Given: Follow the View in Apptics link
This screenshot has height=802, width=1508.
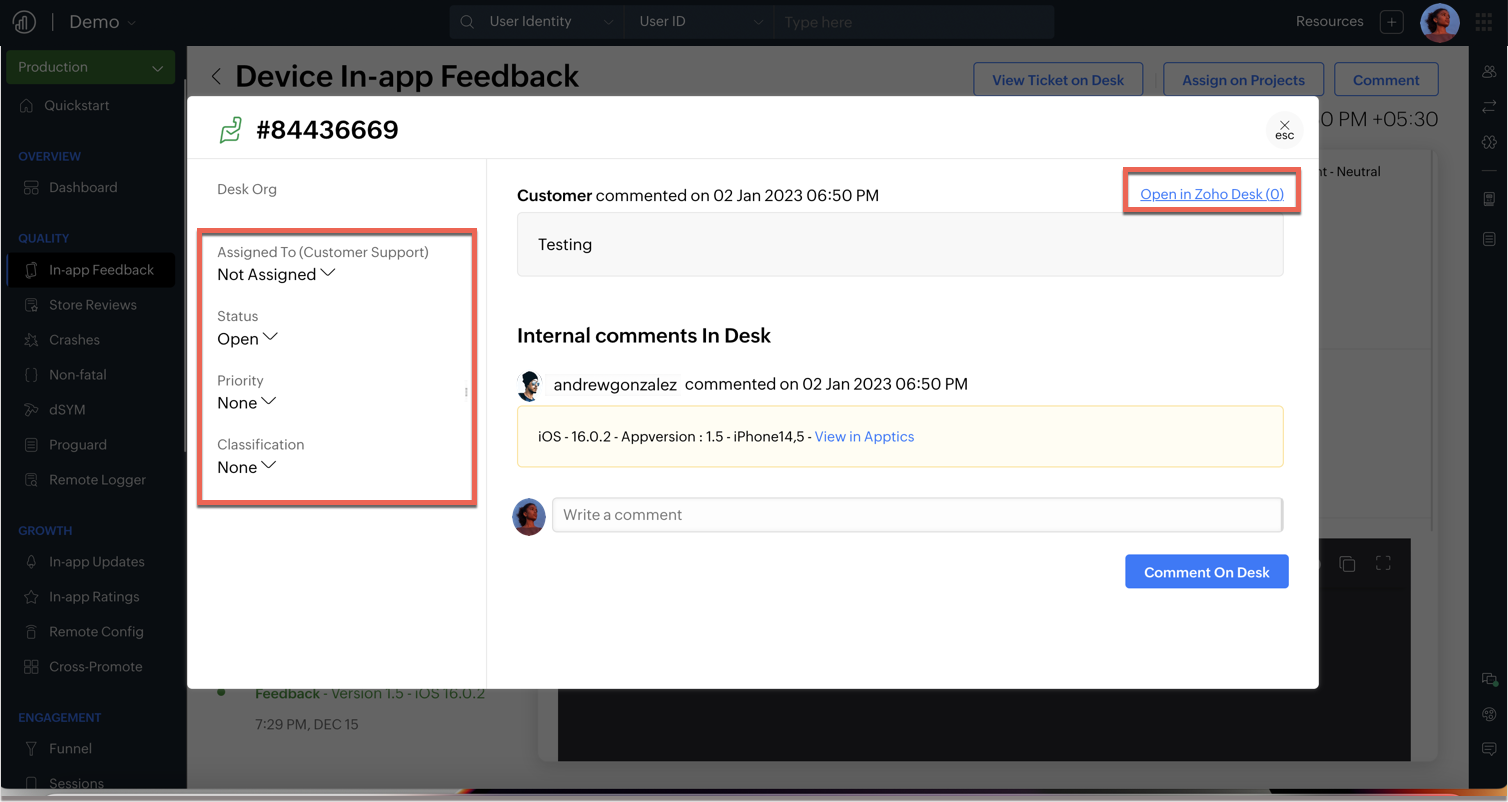Looking at the screenshot, I should pyautogui.click(x=864, y=436).
